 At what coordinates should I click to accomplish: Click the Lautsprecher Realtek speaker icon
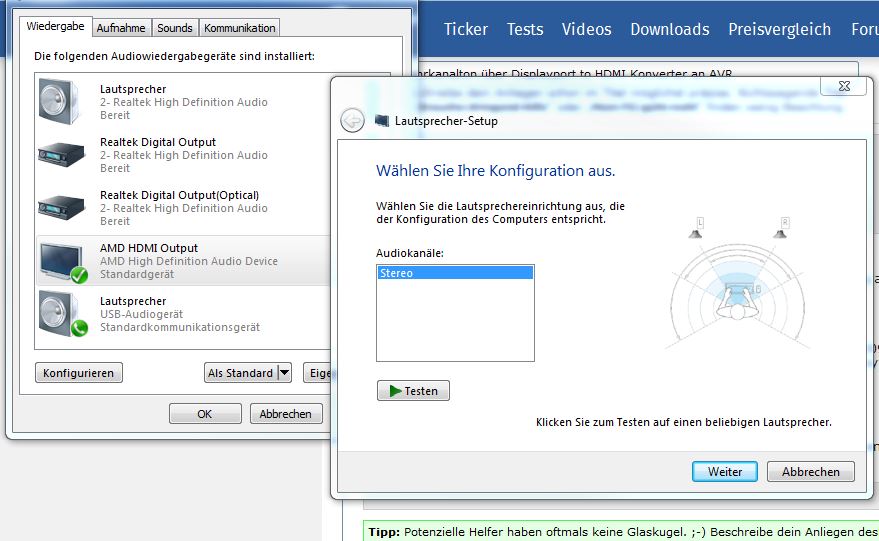(x=59, y=101)
